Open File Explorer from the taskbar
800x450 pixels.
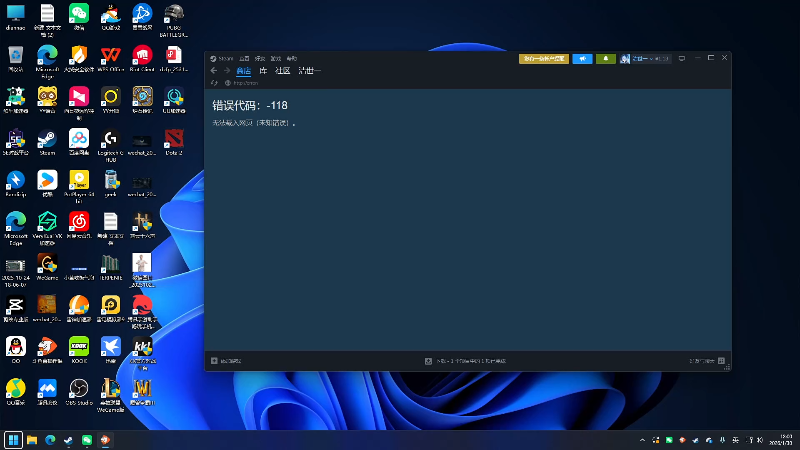tap(32, 440)
